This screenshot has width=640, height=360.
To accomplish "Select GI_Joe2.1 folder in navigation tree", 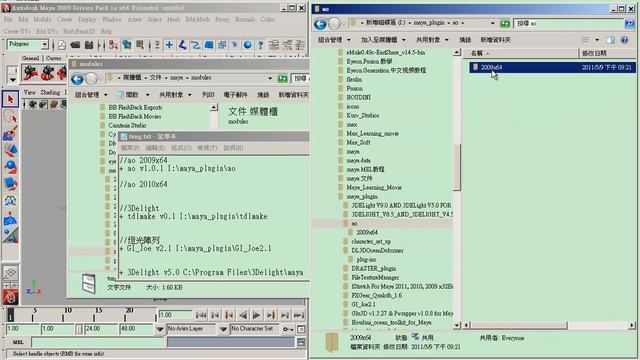I will (363, 304).
